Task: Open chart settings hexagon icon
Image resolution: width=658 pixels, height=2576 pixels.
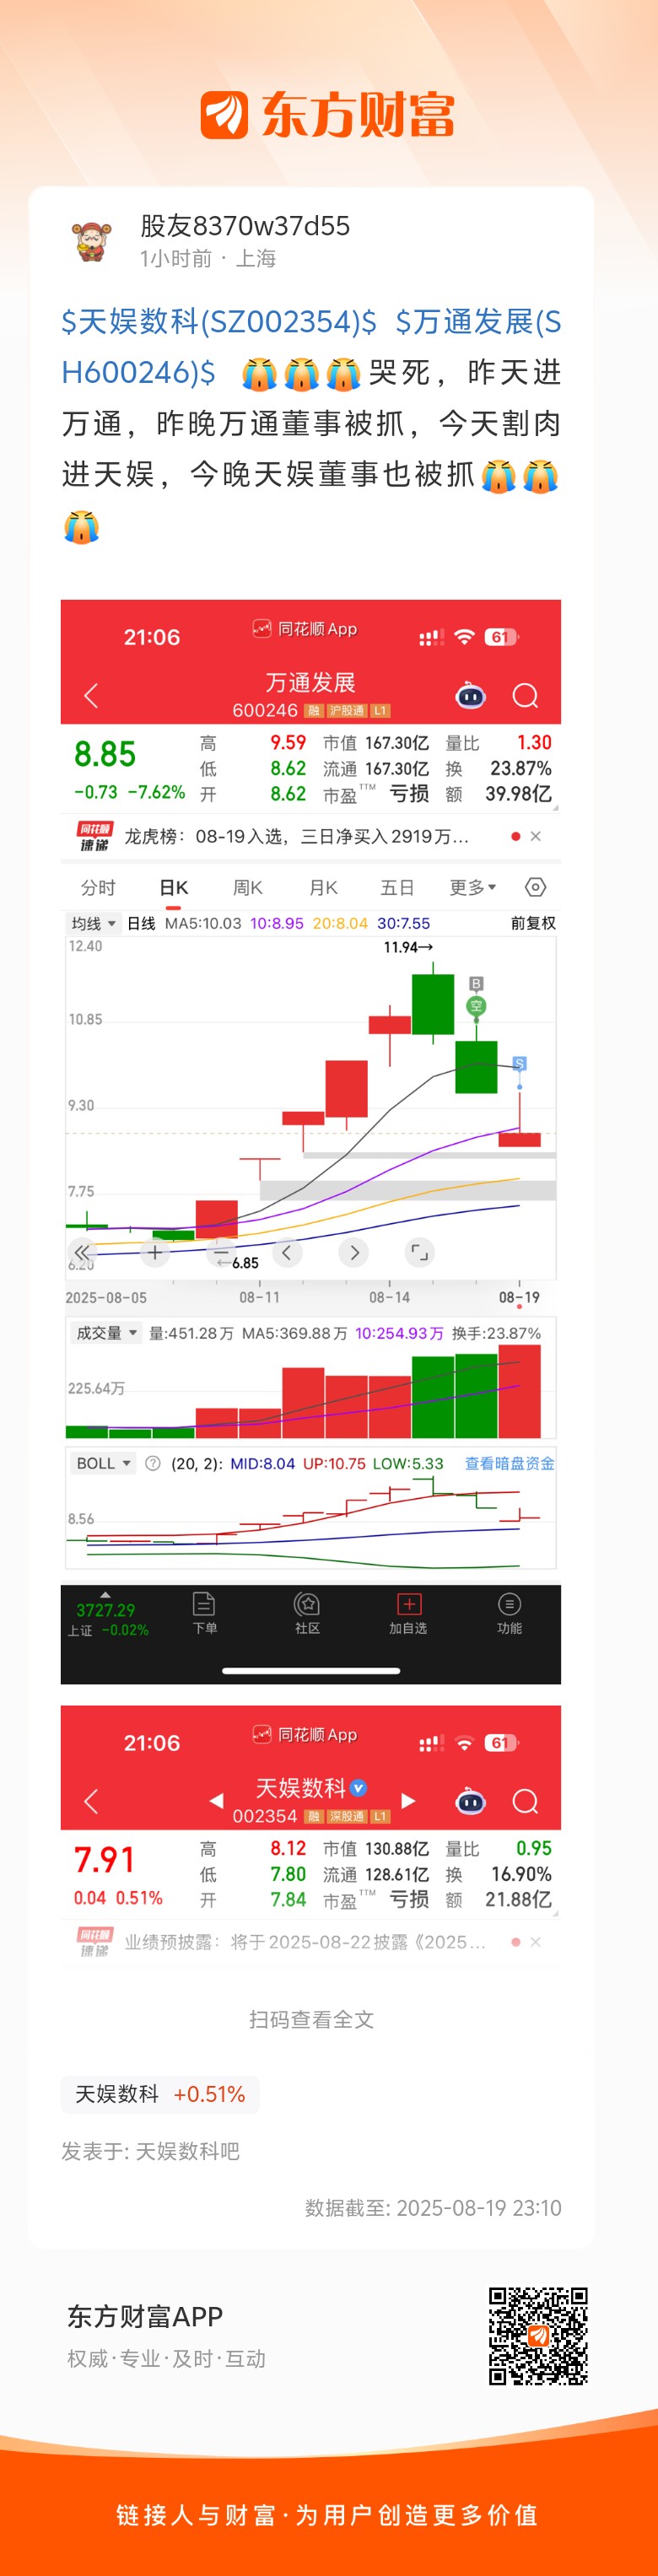Action: (535, 887)
